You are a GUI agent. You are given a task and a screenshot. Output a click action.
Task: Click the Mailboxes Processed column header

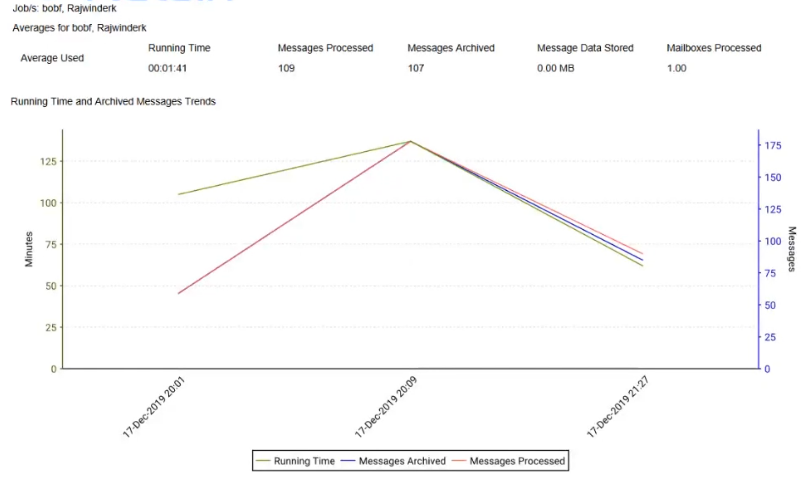tap(714, 48)
